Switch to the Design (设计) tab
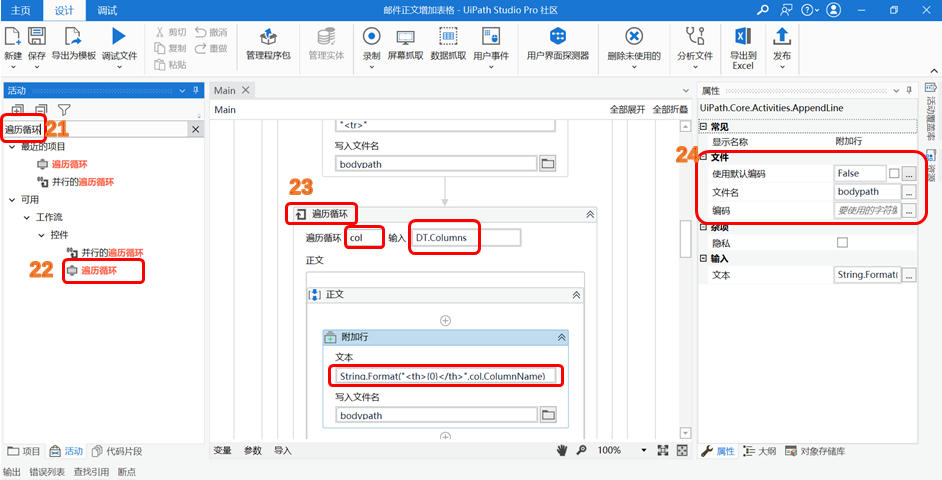The image size is (942, 480). pyautogui.click(x=64, y=10)
